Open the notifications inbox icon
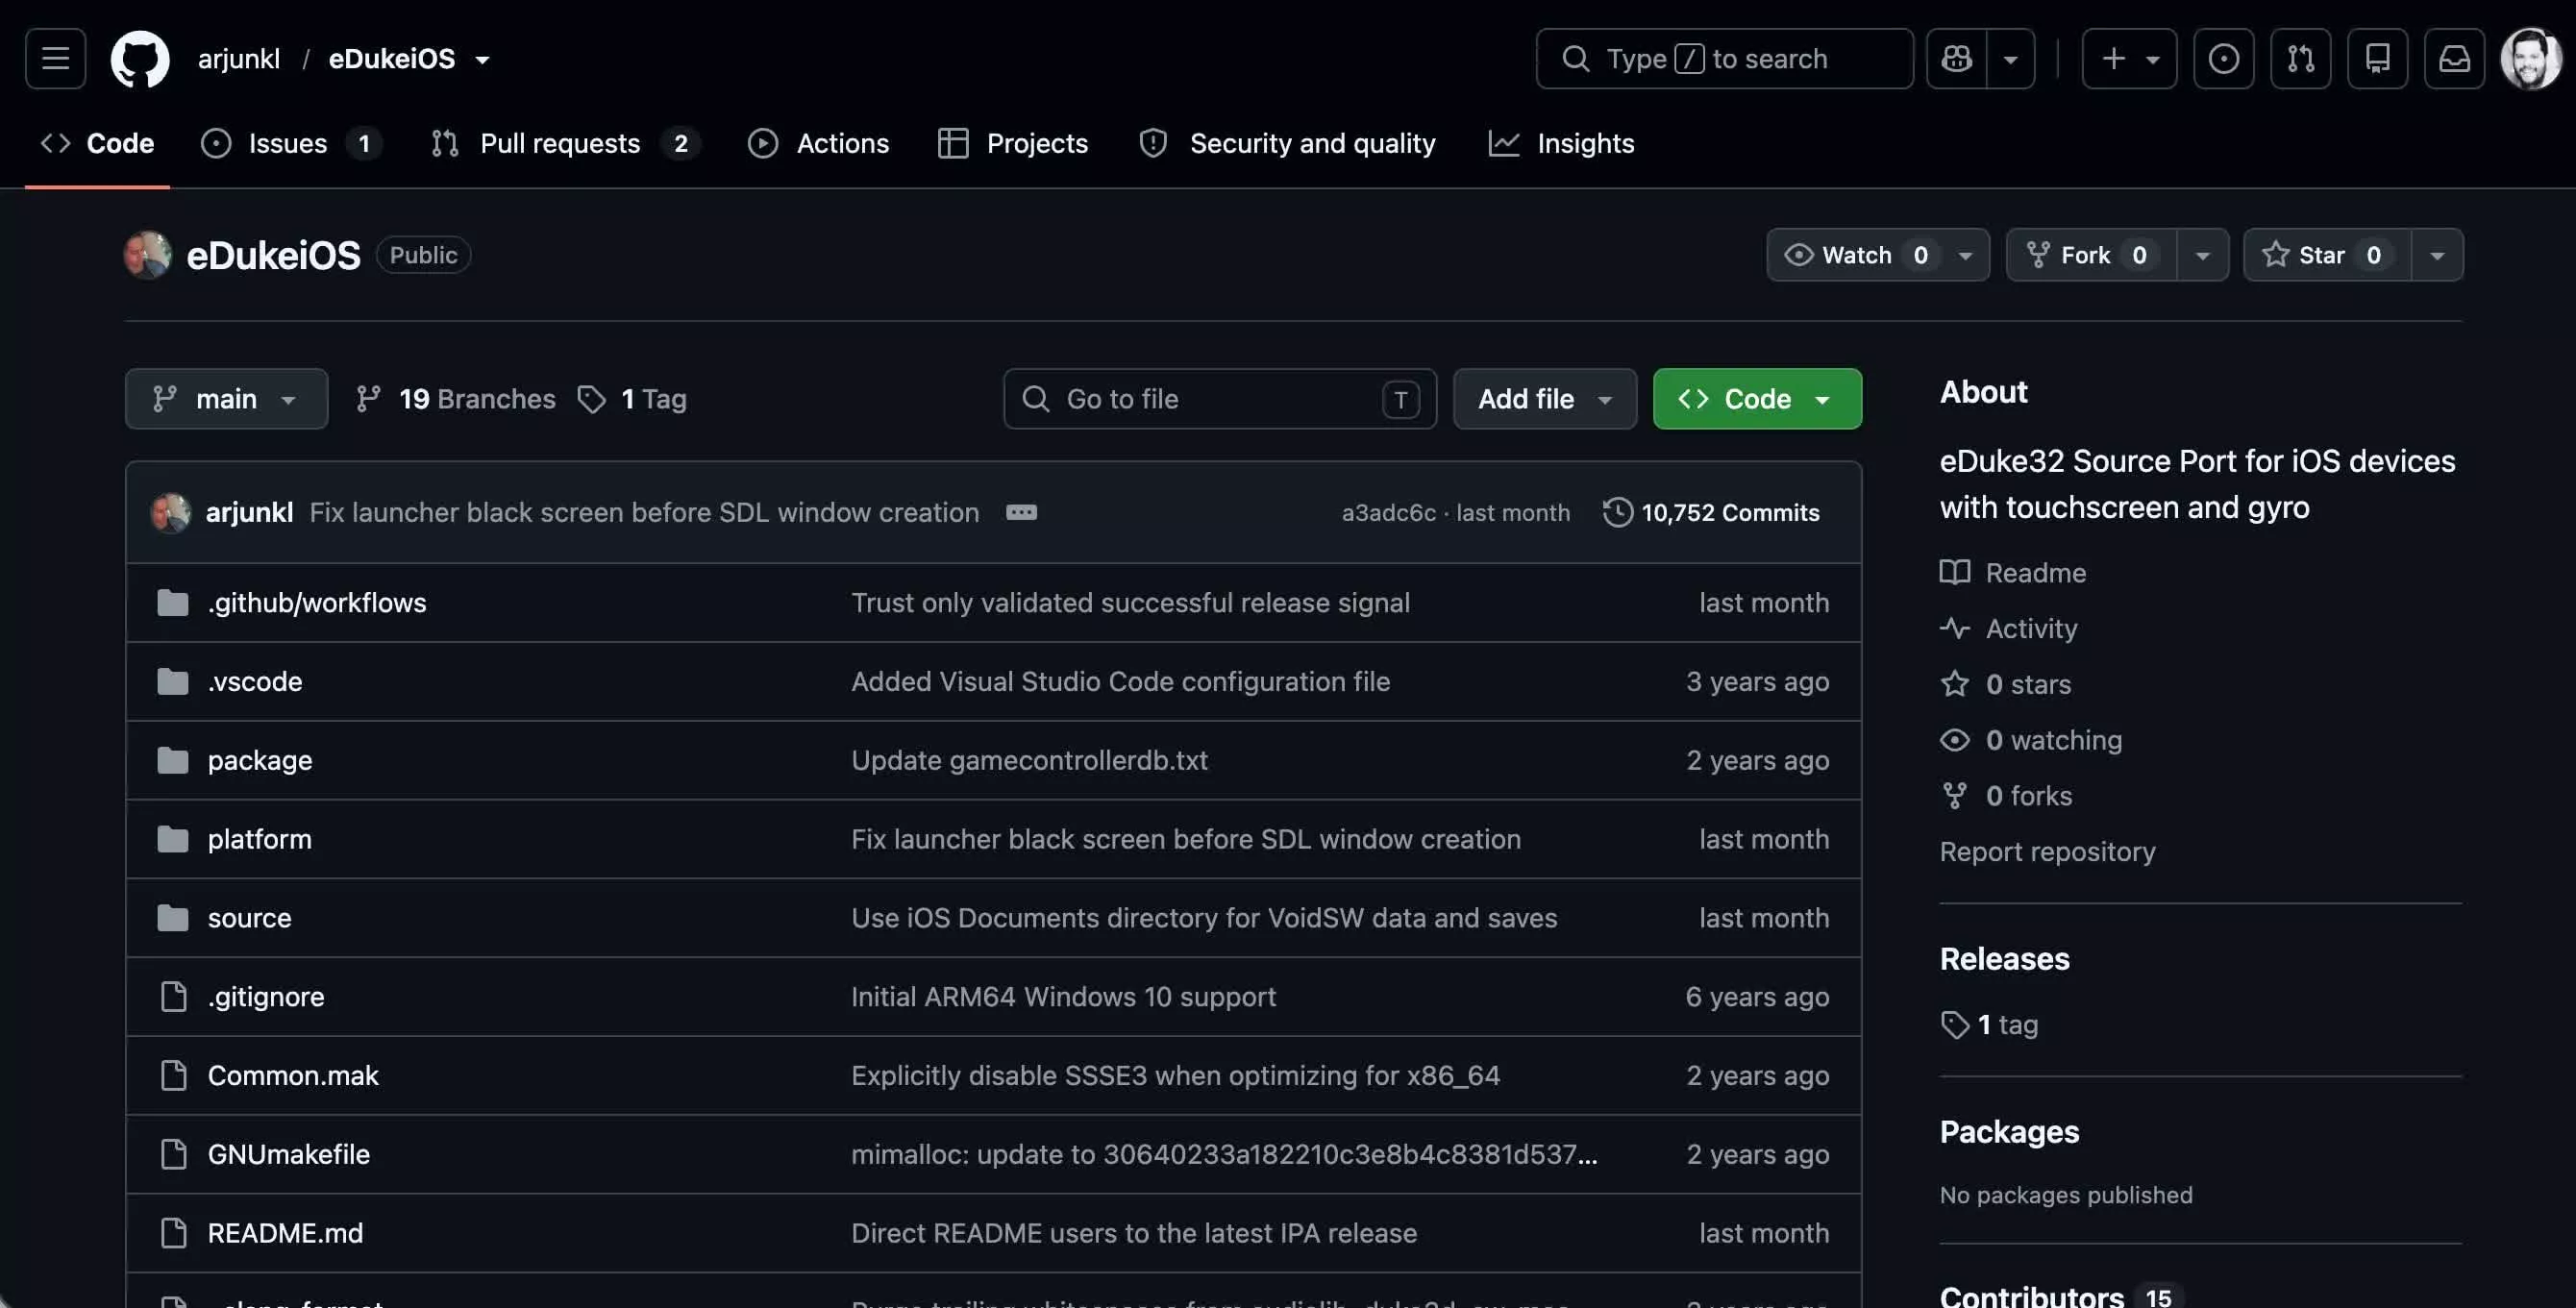This screenshot has width=2576, height=1308. 2455,58
